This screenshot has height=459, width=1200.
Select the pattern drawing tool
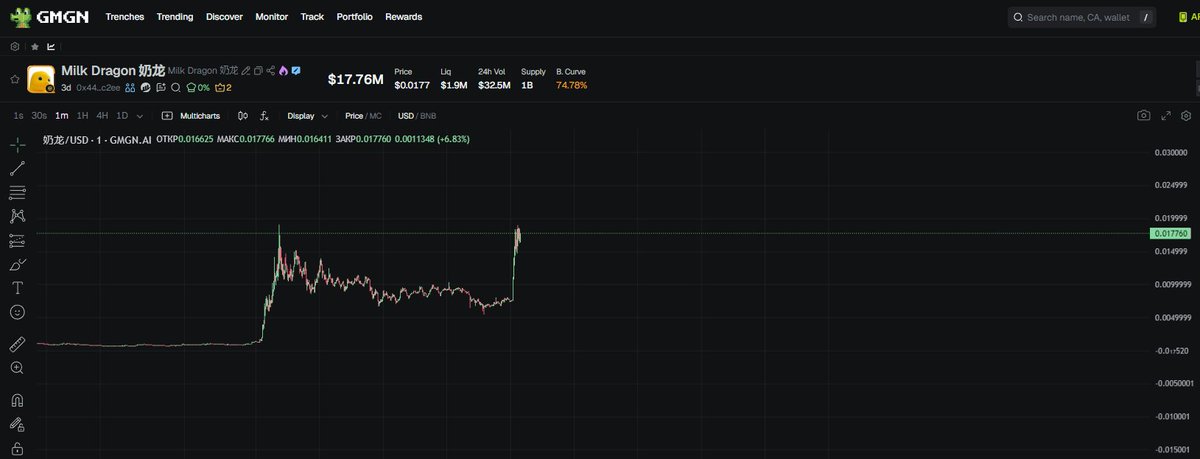[x=17, y=216]
